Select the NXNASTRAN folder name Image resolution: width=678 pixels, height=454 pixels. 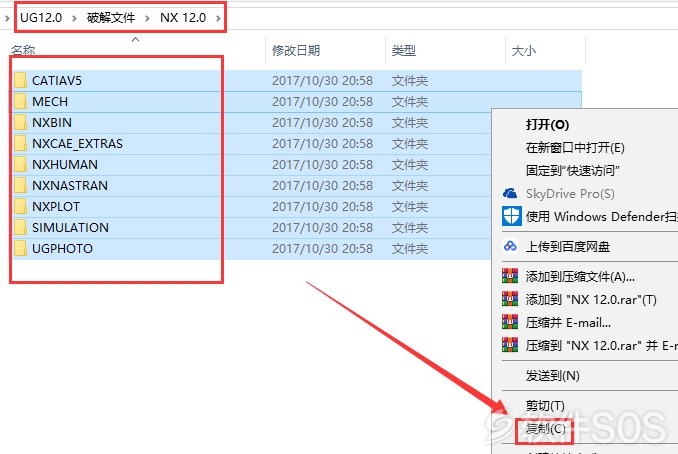pos(70,185)
